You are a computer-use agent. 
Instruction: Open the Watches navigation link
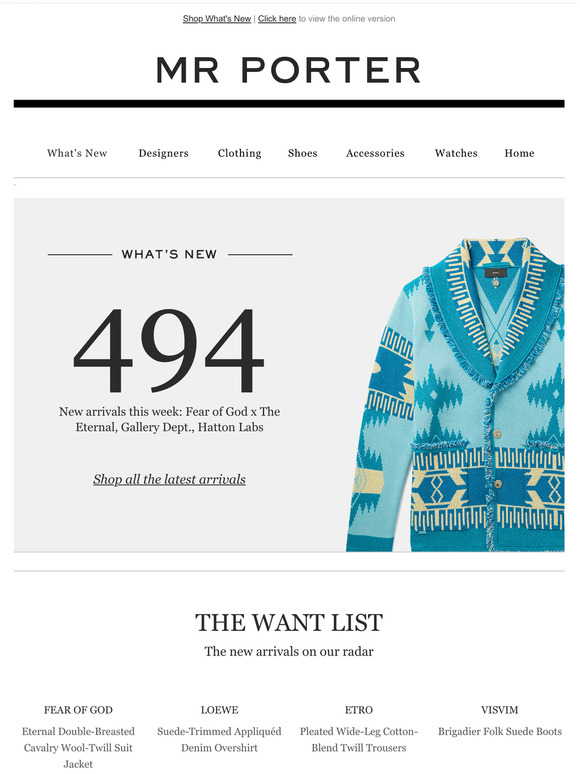456,153
